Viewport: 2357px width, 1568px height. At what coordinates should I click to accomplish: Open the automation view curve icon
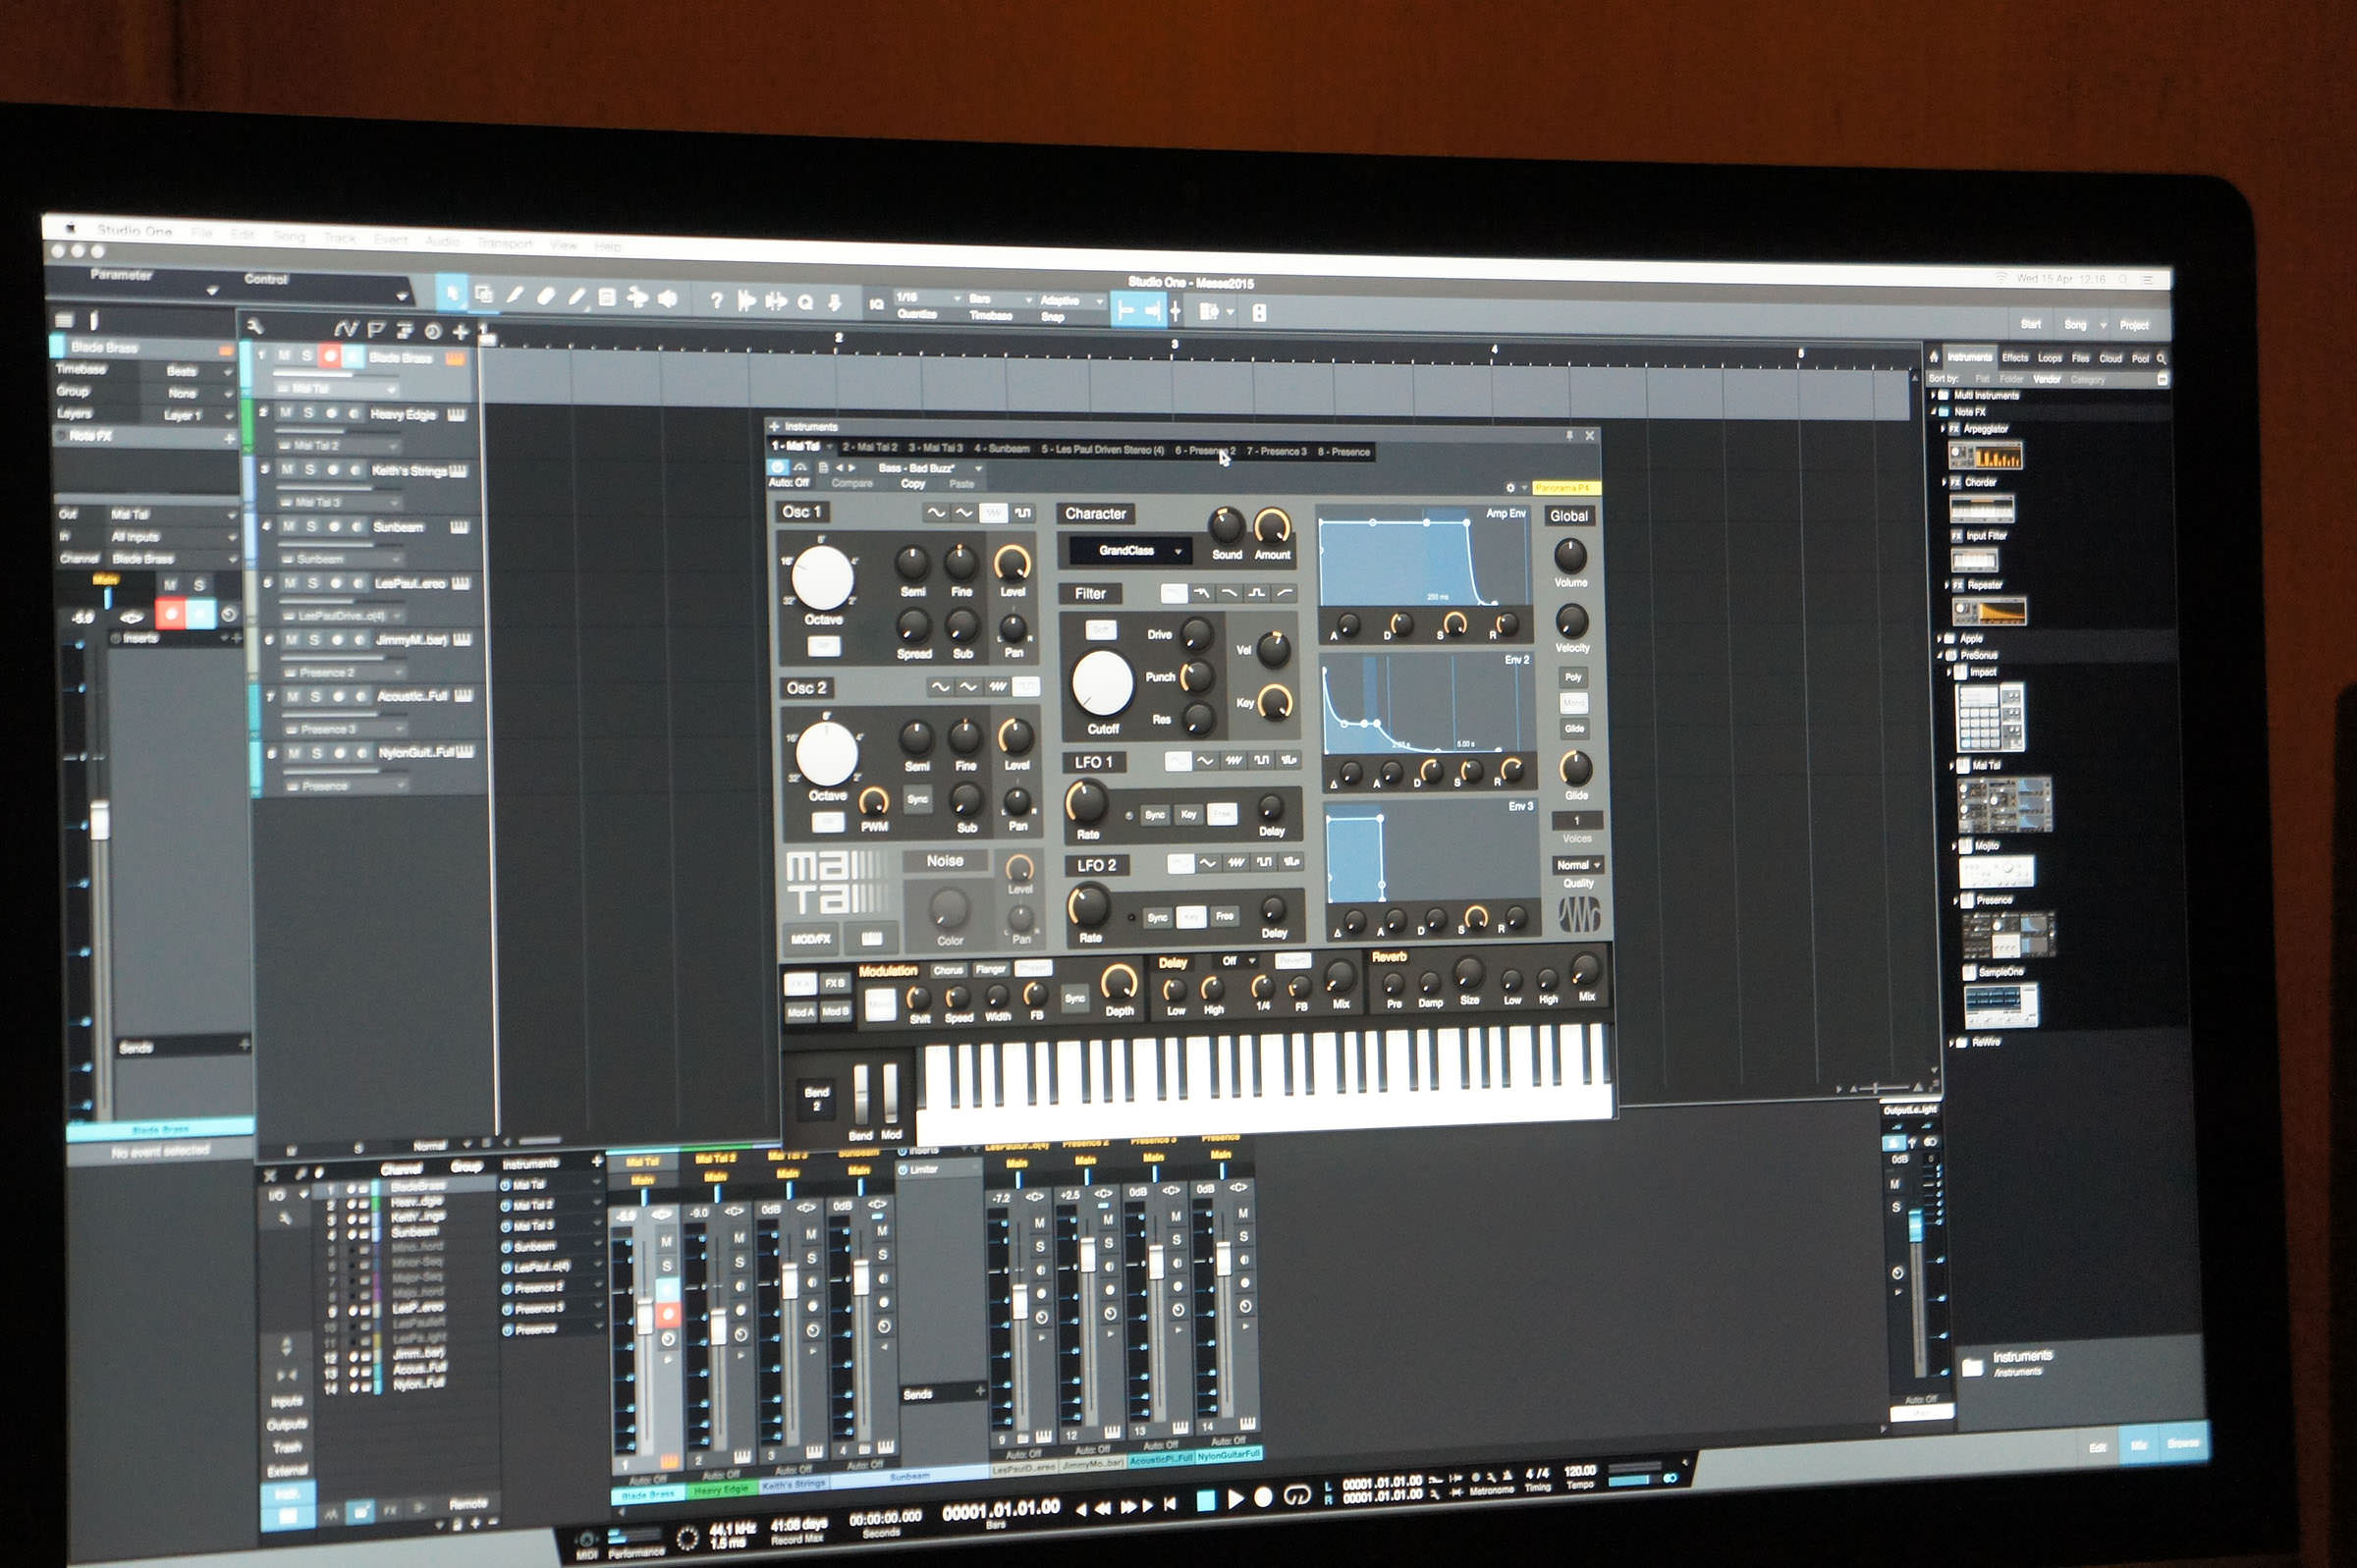[x=345, y=328]
